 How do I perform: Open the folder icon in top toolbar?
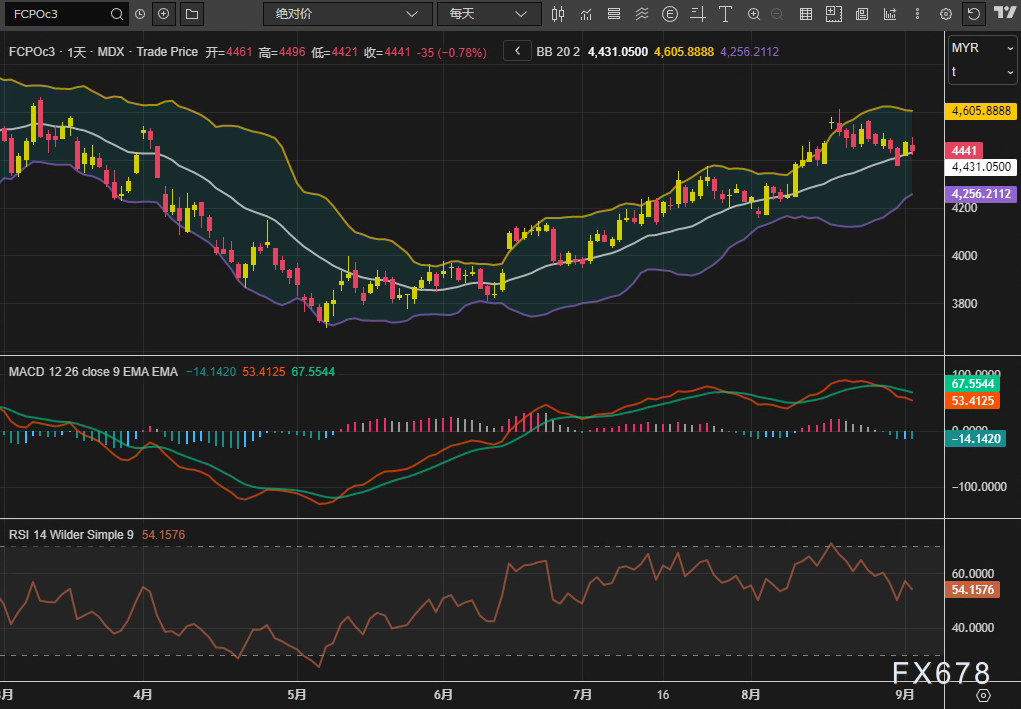[191, 14]
